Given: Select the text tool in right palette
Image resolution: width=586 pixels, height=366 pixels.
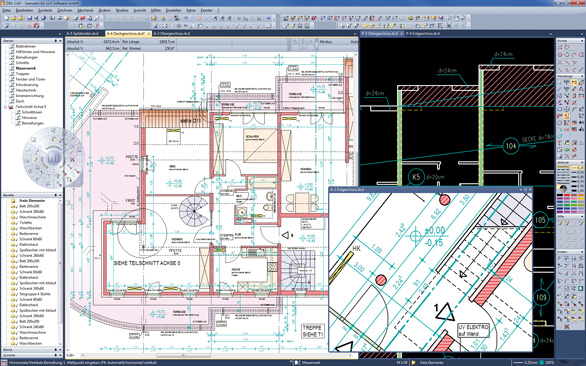Looking at the screenshot, I should (560, 143).
